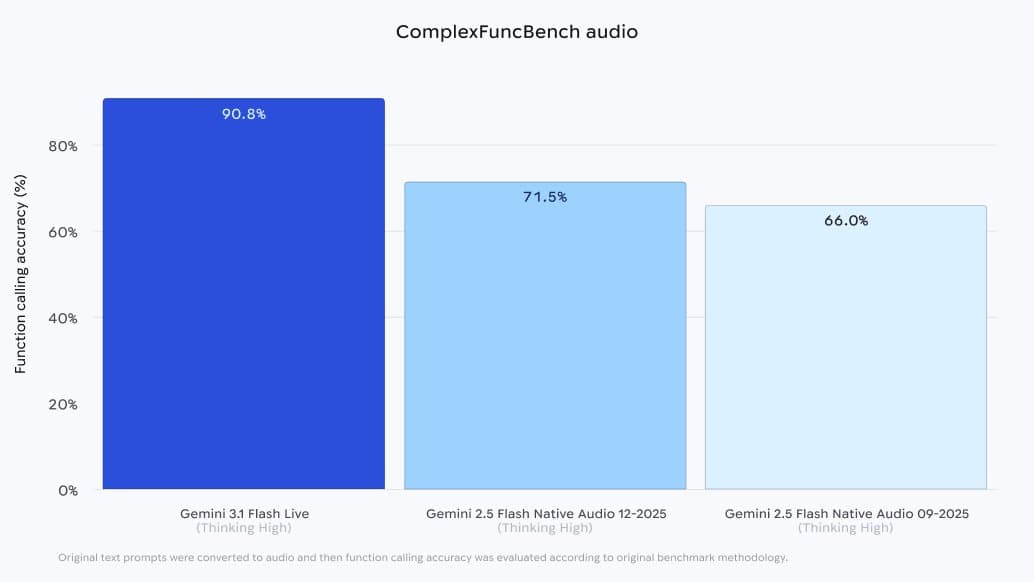Select the 20% y-axis tick label
Screen dimensions: 1034x582
(63, 404)
